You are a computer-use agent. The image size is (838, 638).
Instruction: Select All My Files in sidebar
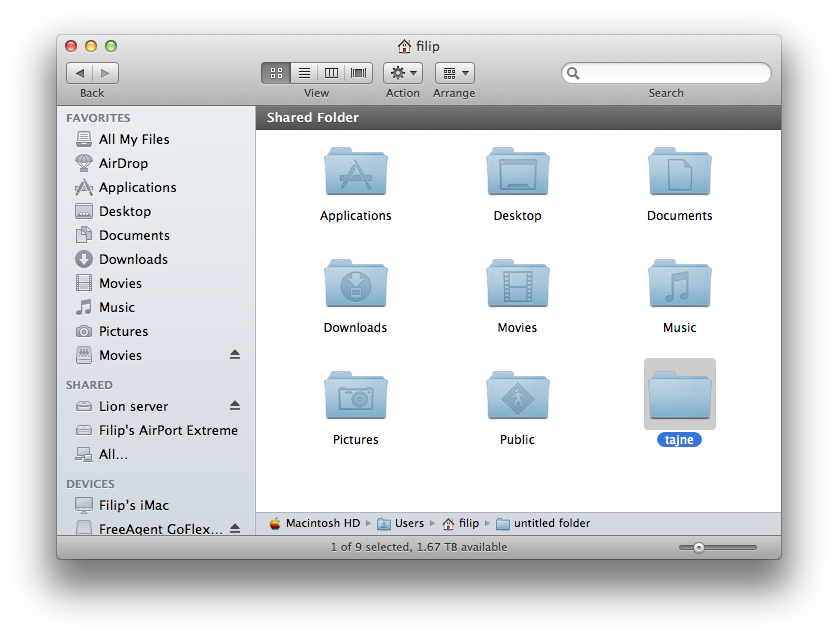pyautogui.click(x=134, y=139)
